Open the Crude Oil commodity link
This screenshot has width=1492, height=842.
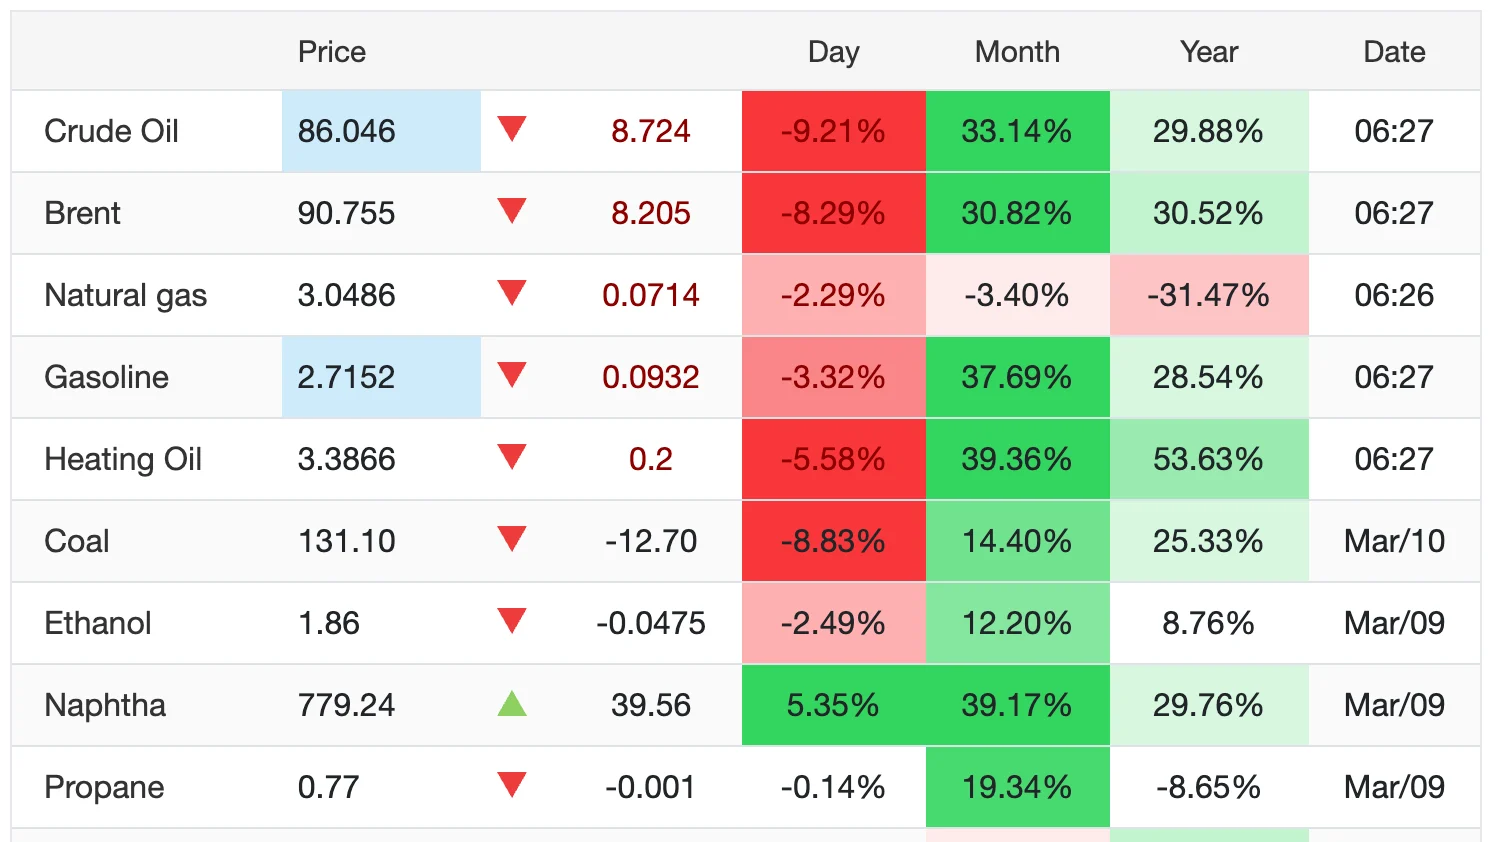[112, 131]
